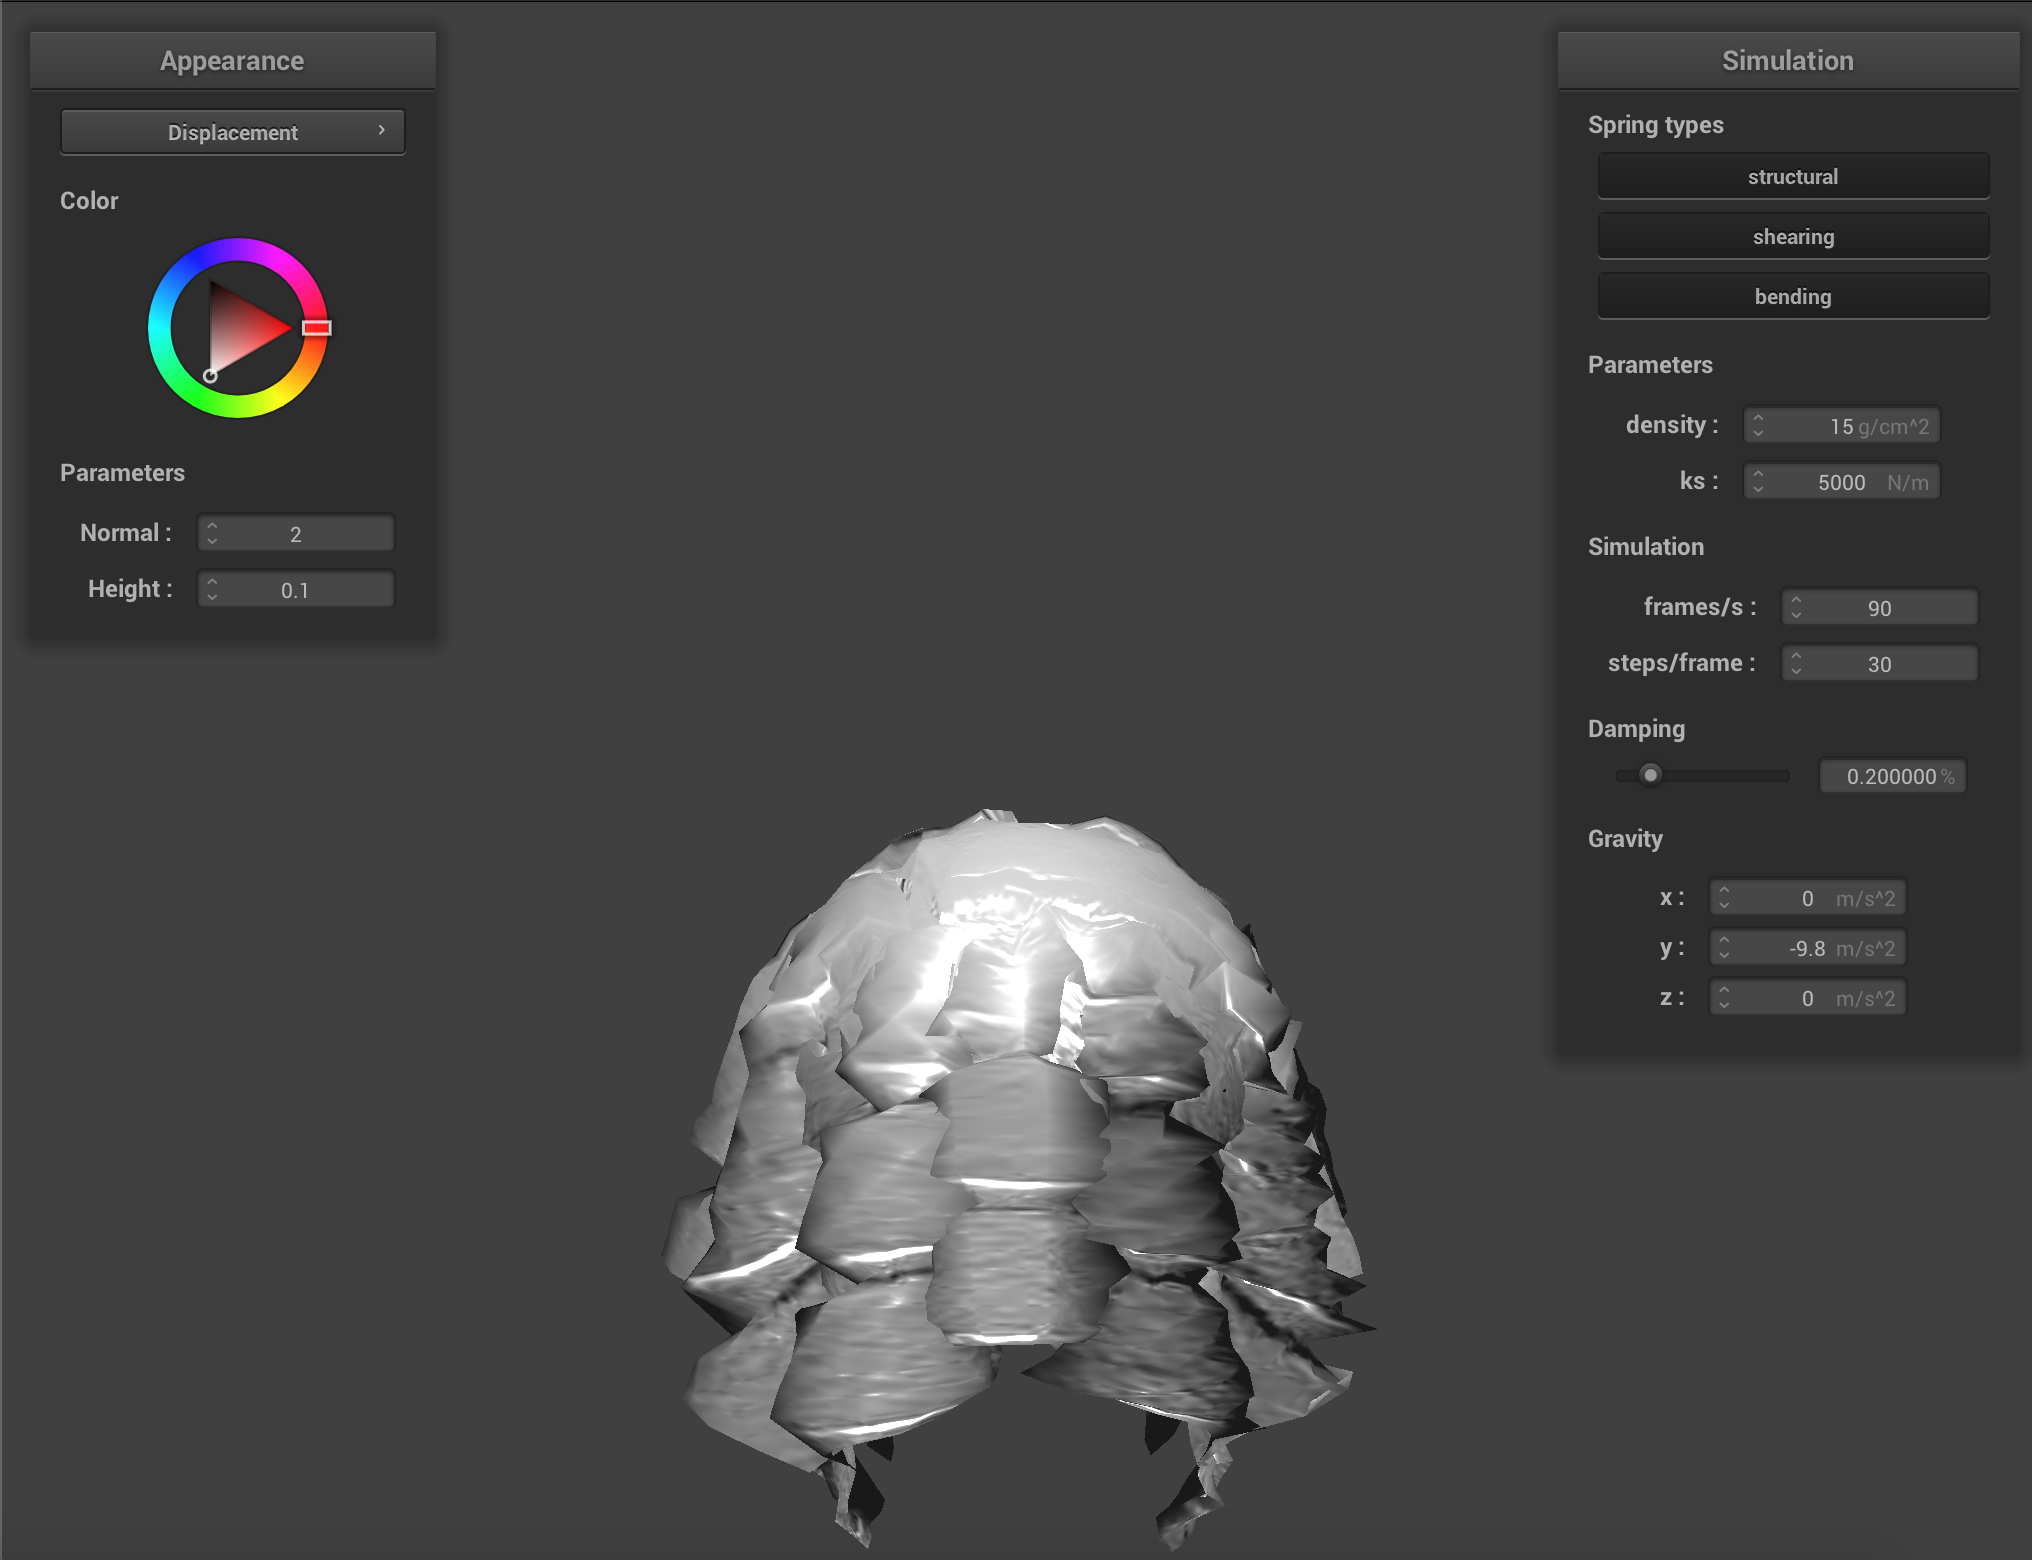Toggle the bending spring type
This screenshot has width=2032, height=1560.
[1793, 297]
